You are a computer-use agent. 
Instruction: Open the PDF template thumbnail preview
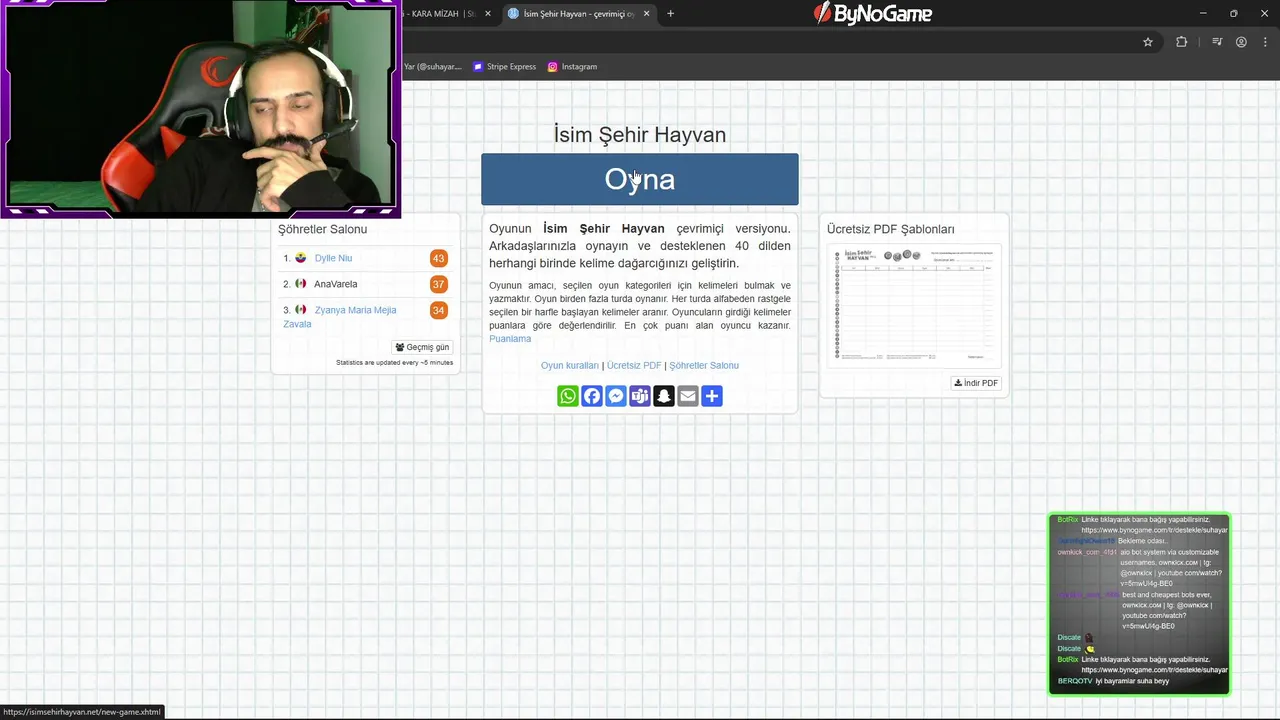tap(914, 305)
